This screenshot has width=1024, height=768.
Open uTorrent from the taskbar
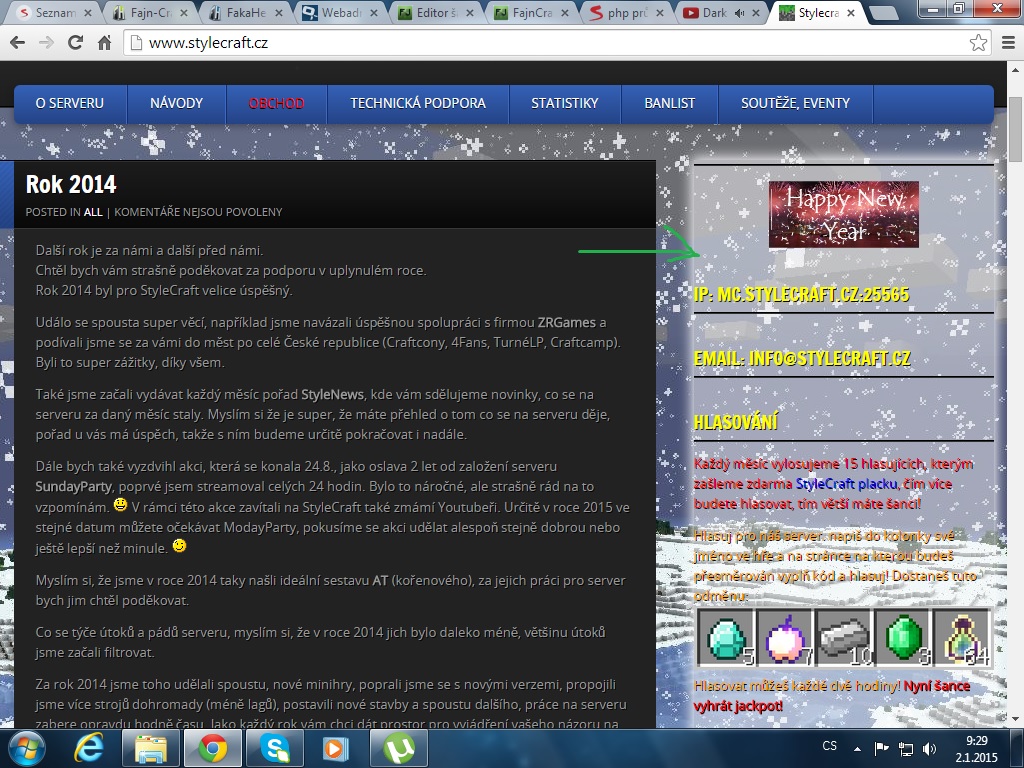click(x=398, y=748)
